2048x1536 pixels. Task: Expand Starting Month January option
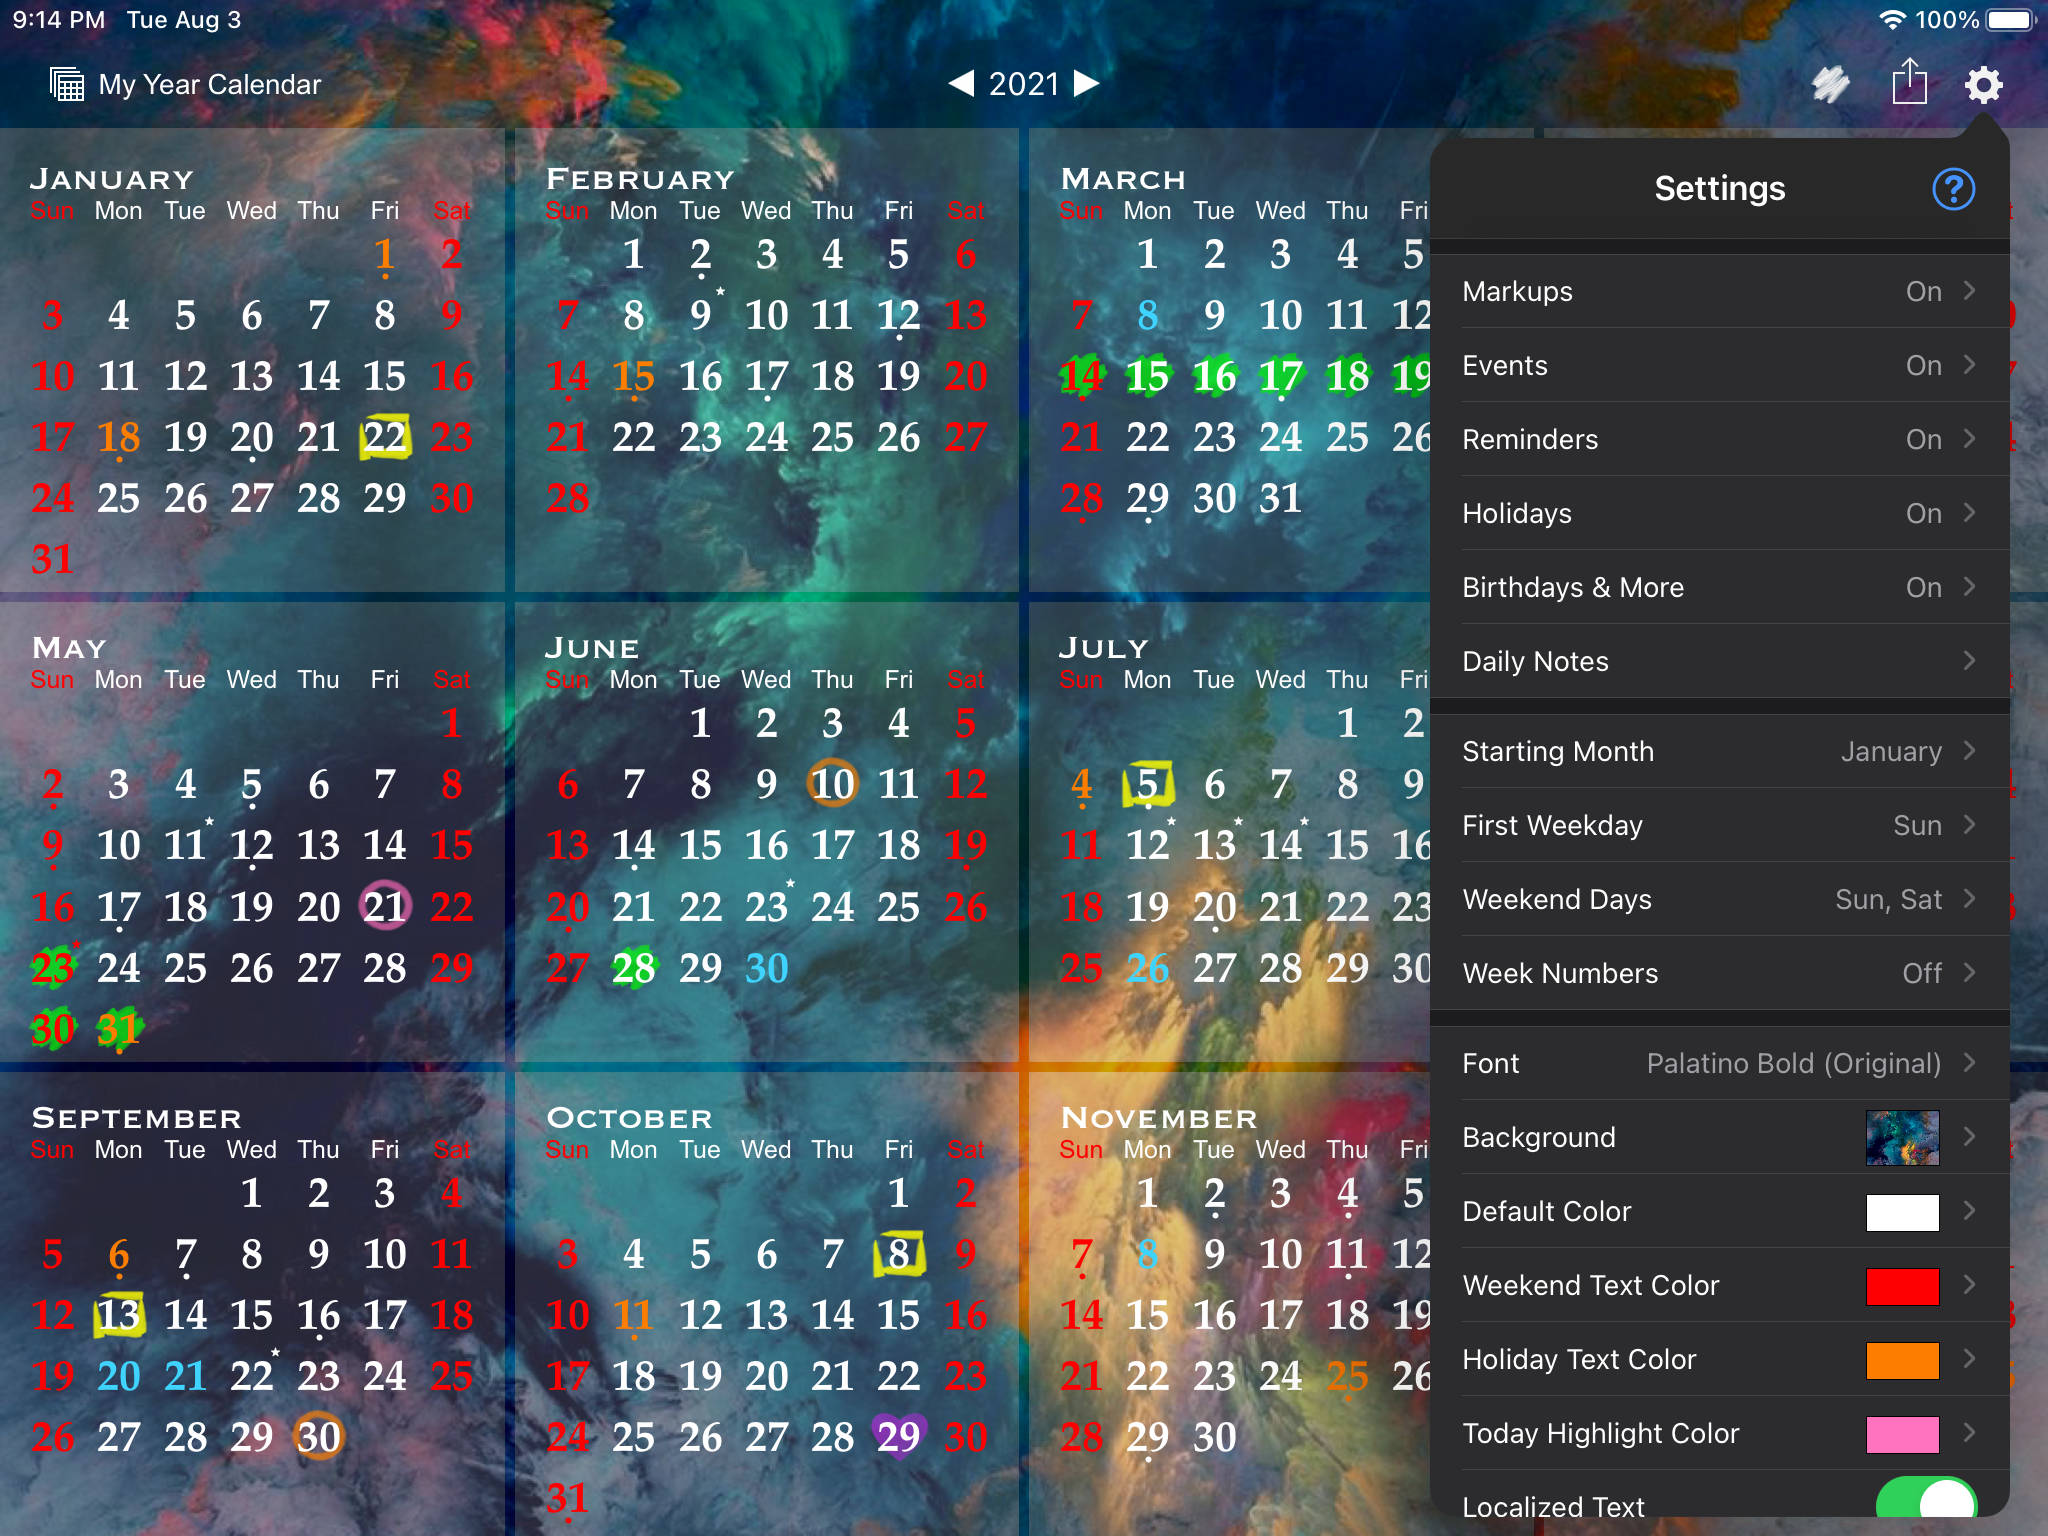click(1720, 751)
